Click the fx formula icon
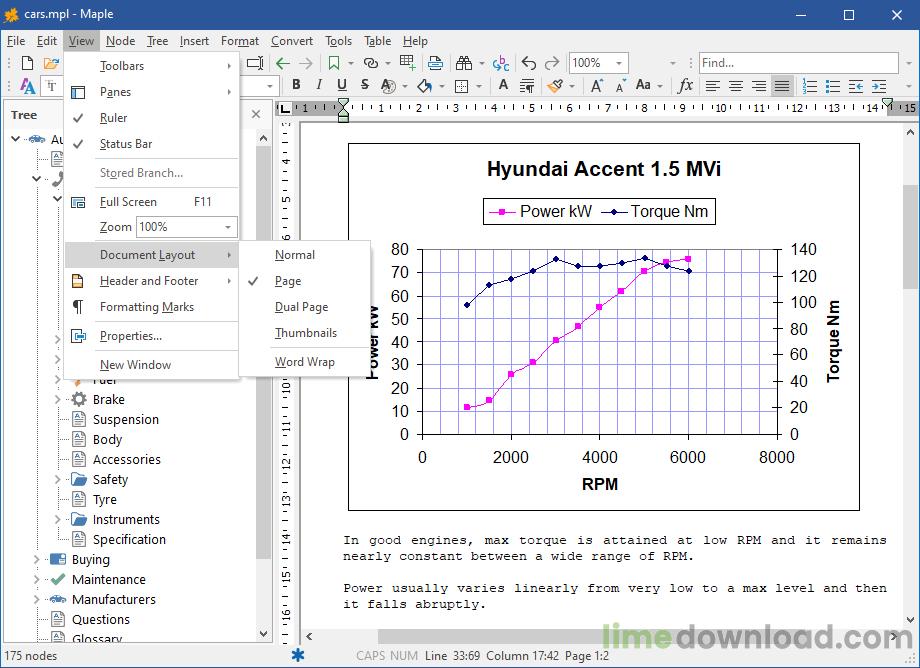The height and width of the screenshot is (668, 920). (685, 86)
